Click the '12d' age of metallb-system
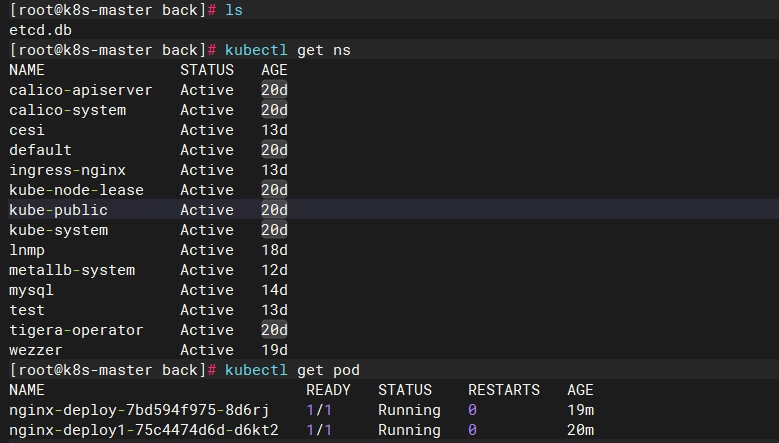The height and width of the screenshot is (443, 779). tap(274, 270)
